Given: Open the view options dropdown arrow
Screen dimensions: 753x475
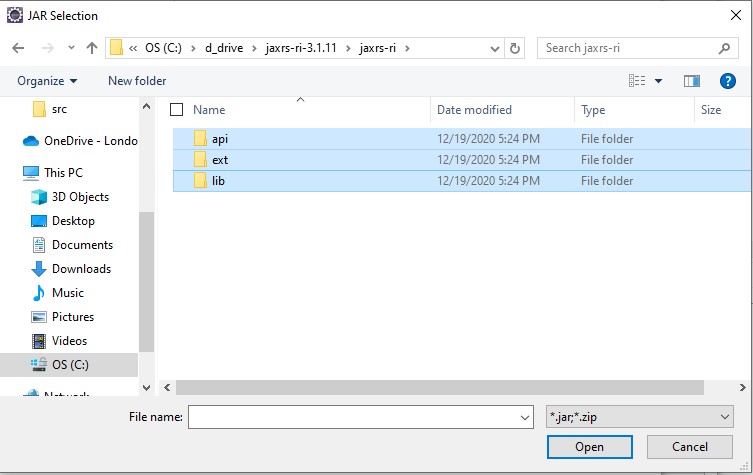Looking at the screenshot, I should click(658, 81).
